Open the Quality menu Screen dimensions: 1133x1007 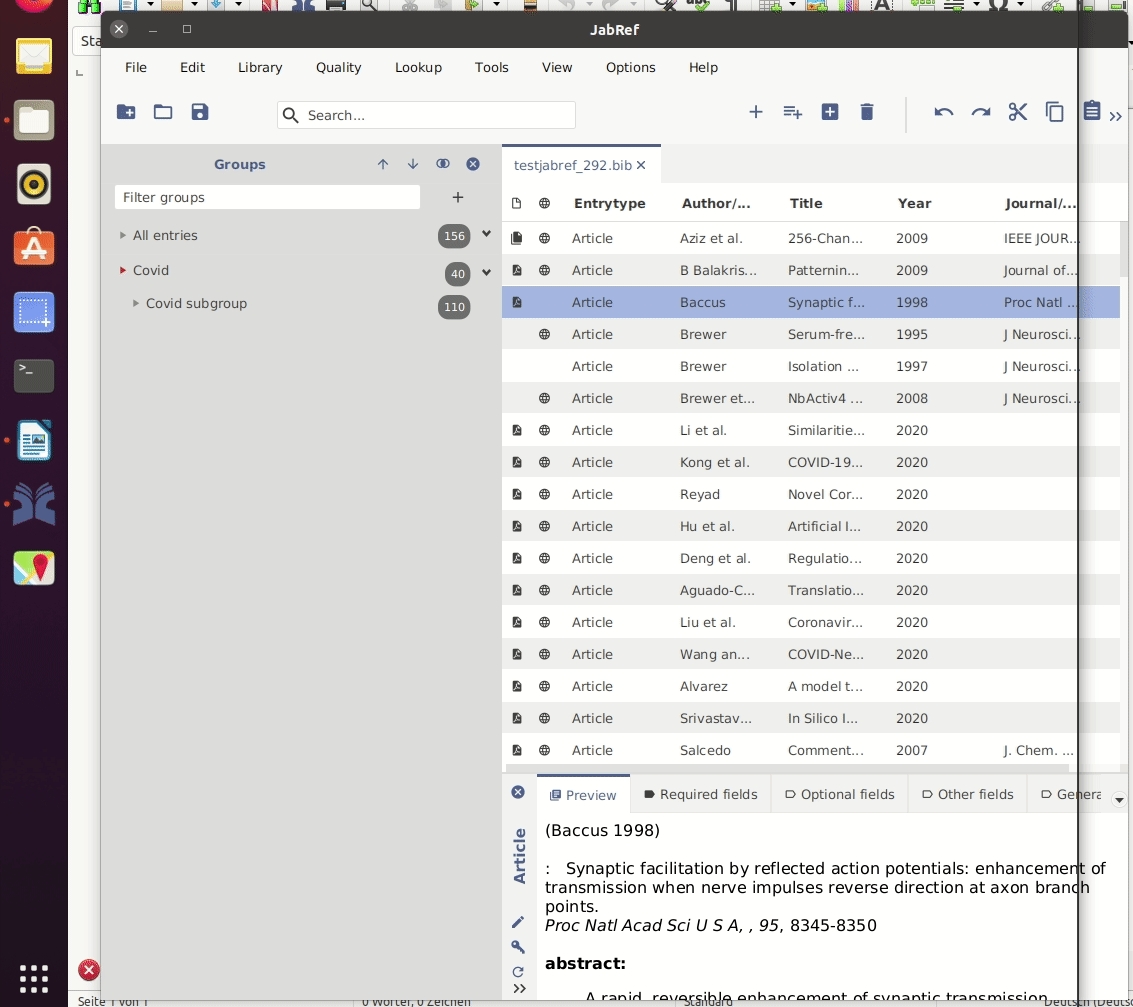pos(338,67)
